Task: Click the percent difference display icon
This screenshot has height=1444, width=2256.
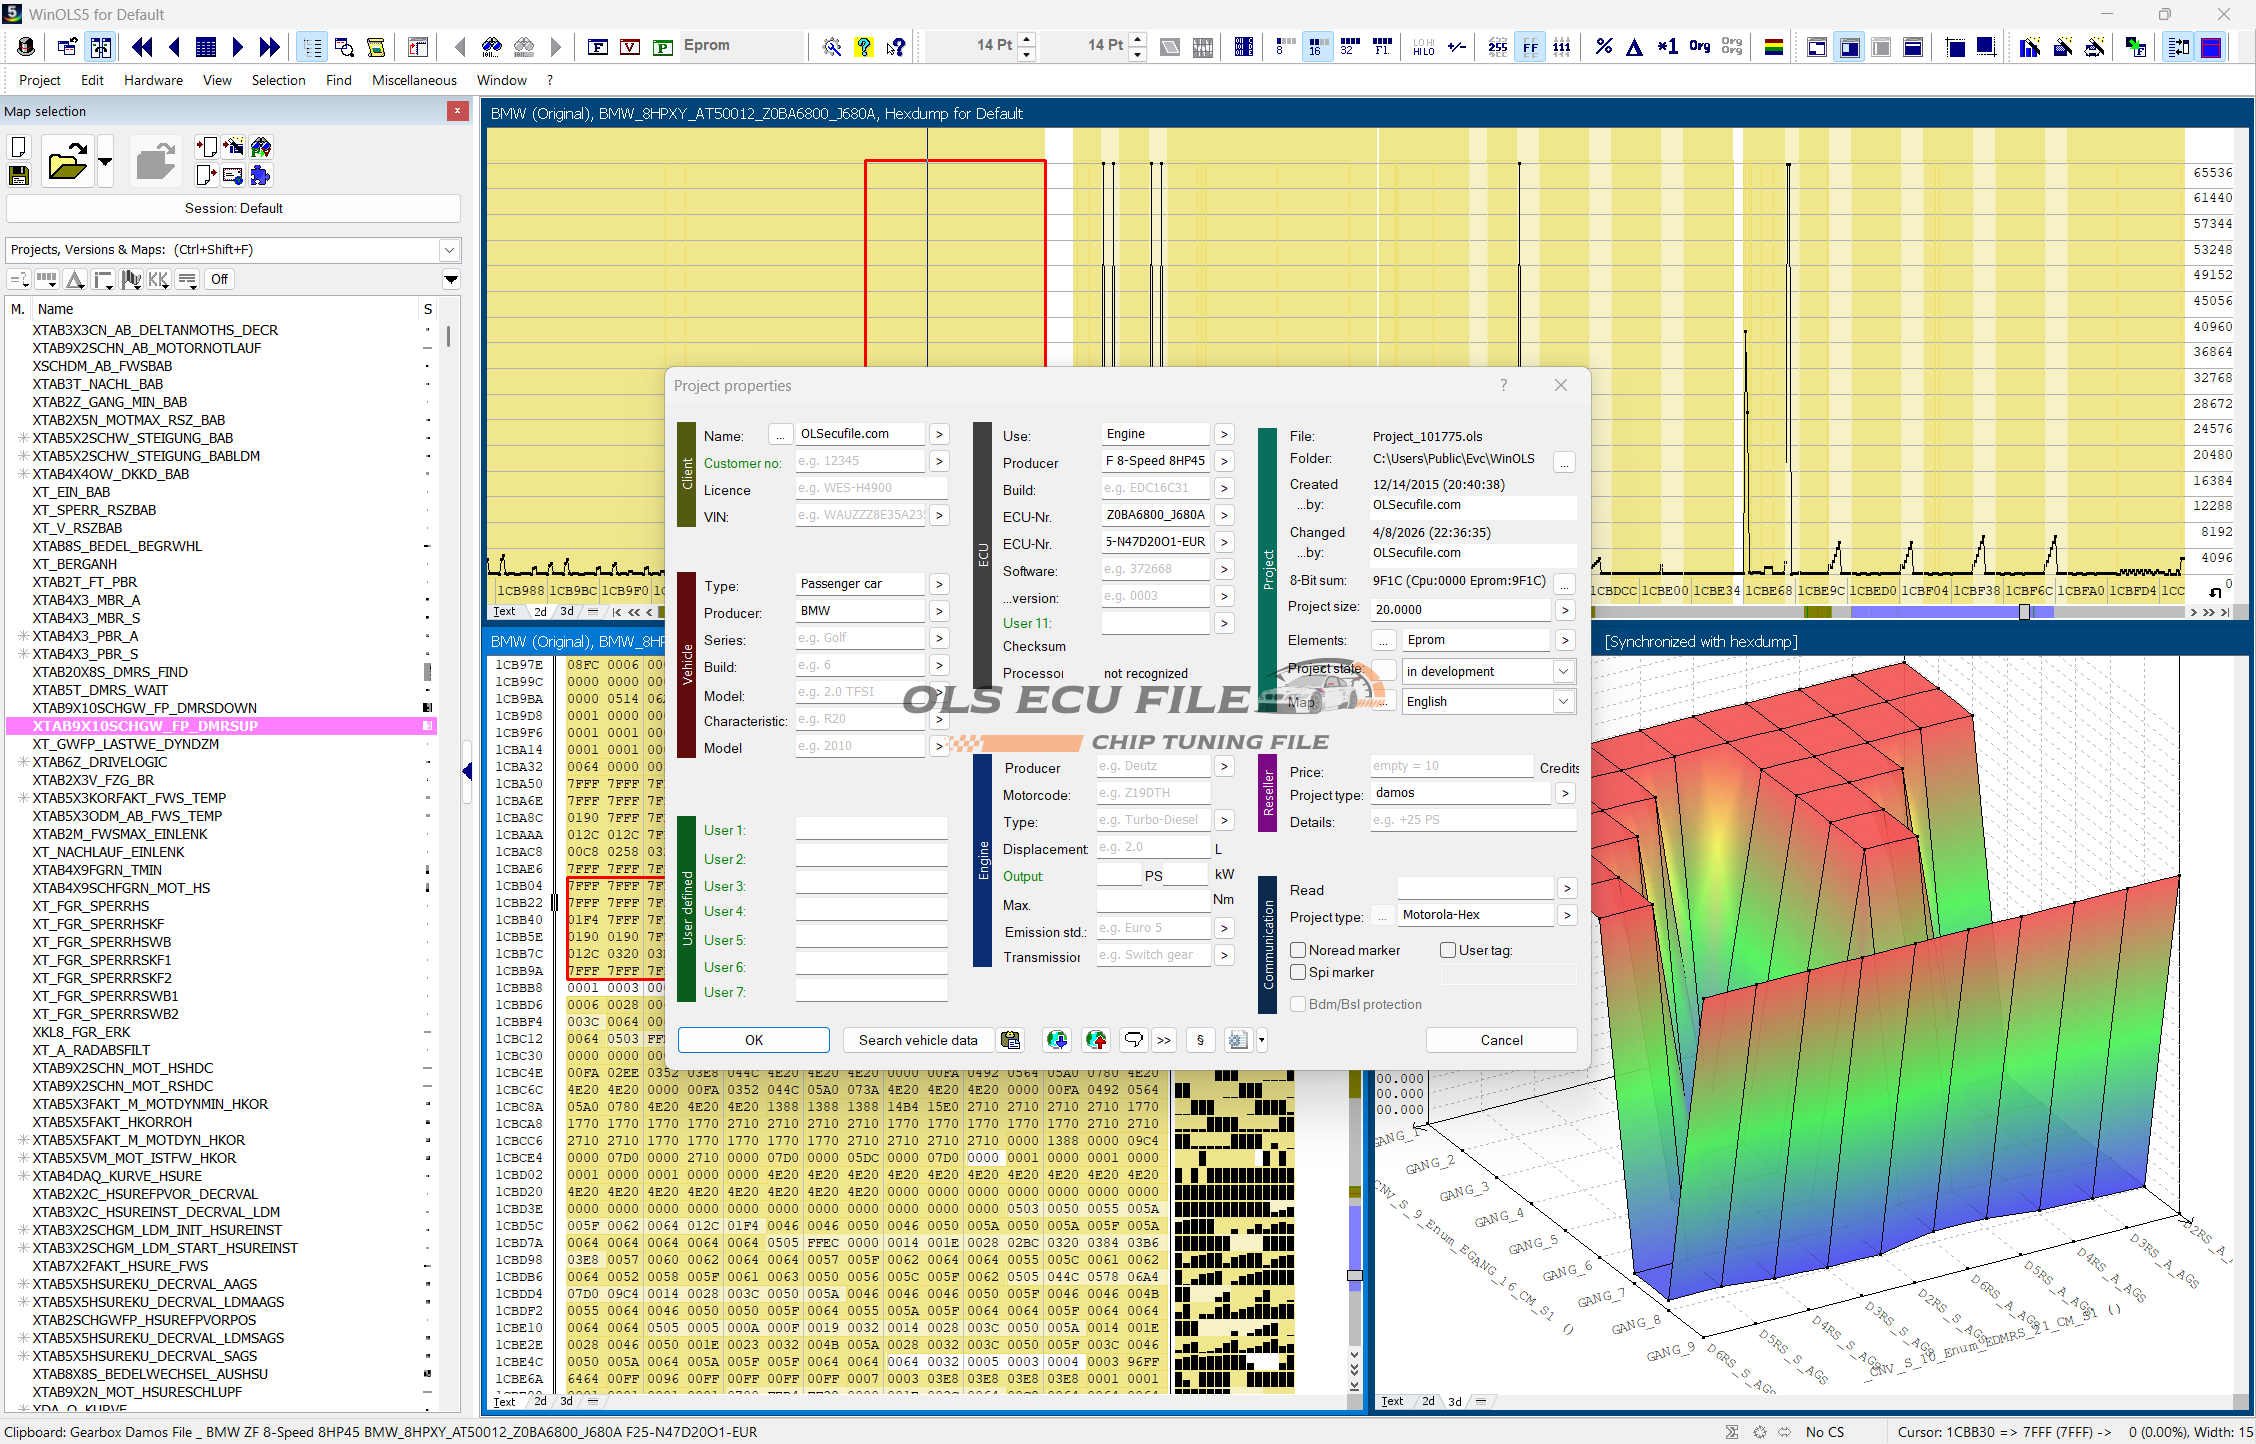Action: (1603, 47)
